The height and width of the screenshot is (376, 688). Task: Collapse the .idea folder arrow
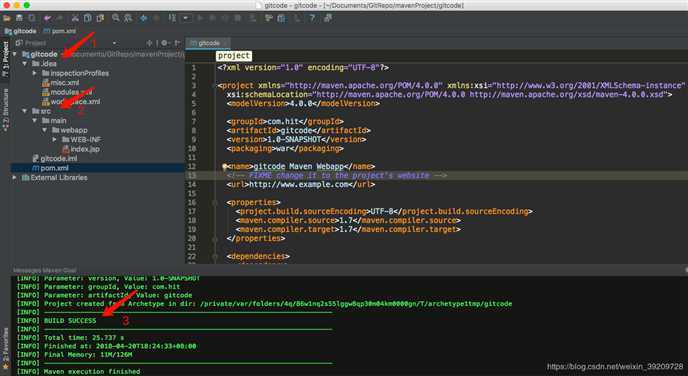pos(25,64)
